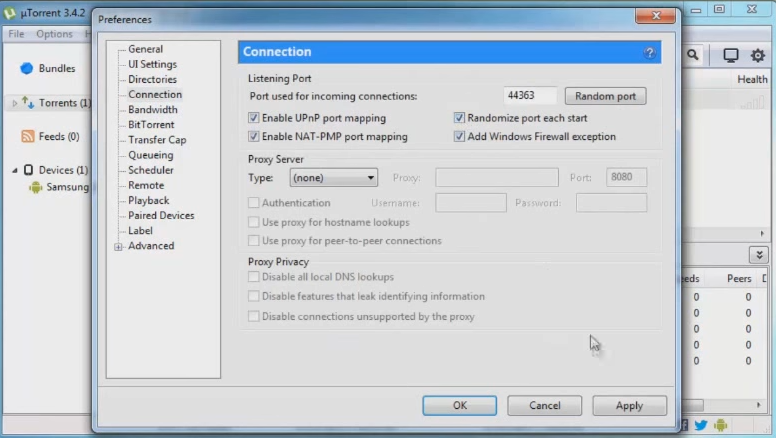The height and width of the screenshot is (438, 776).
Task: Select Queueing in preferences tree
Action: click(150, 155)
